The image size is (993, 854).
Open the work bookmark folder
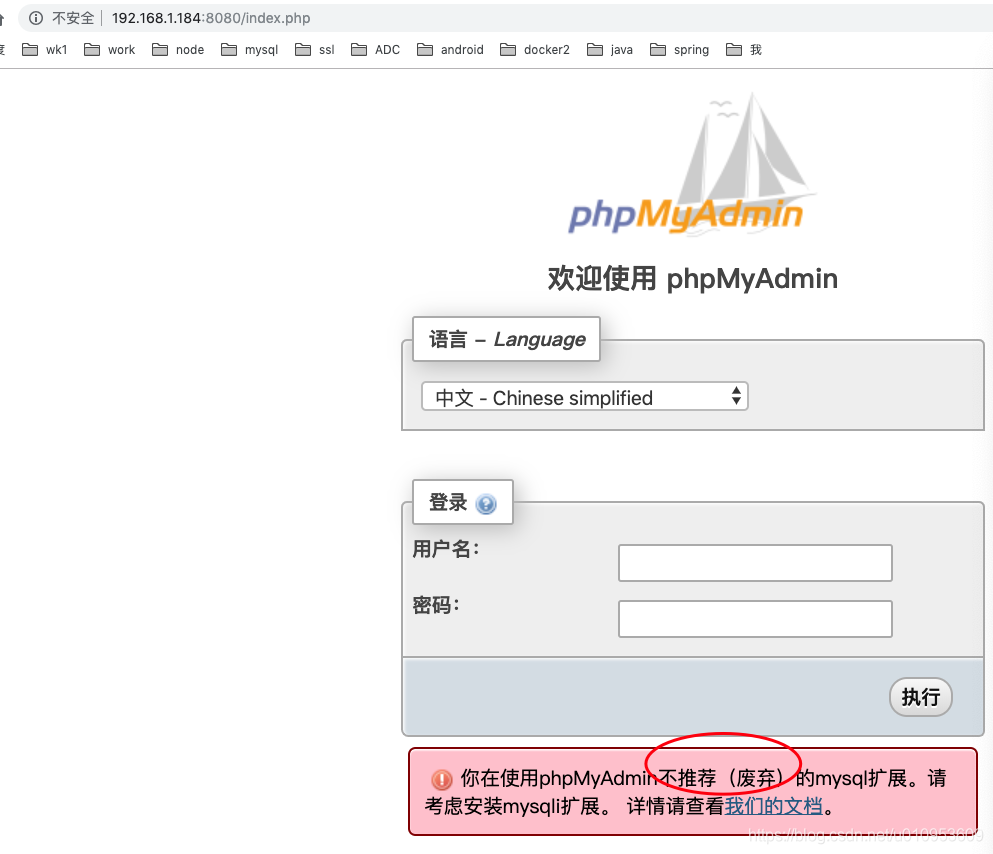[110, 49]
